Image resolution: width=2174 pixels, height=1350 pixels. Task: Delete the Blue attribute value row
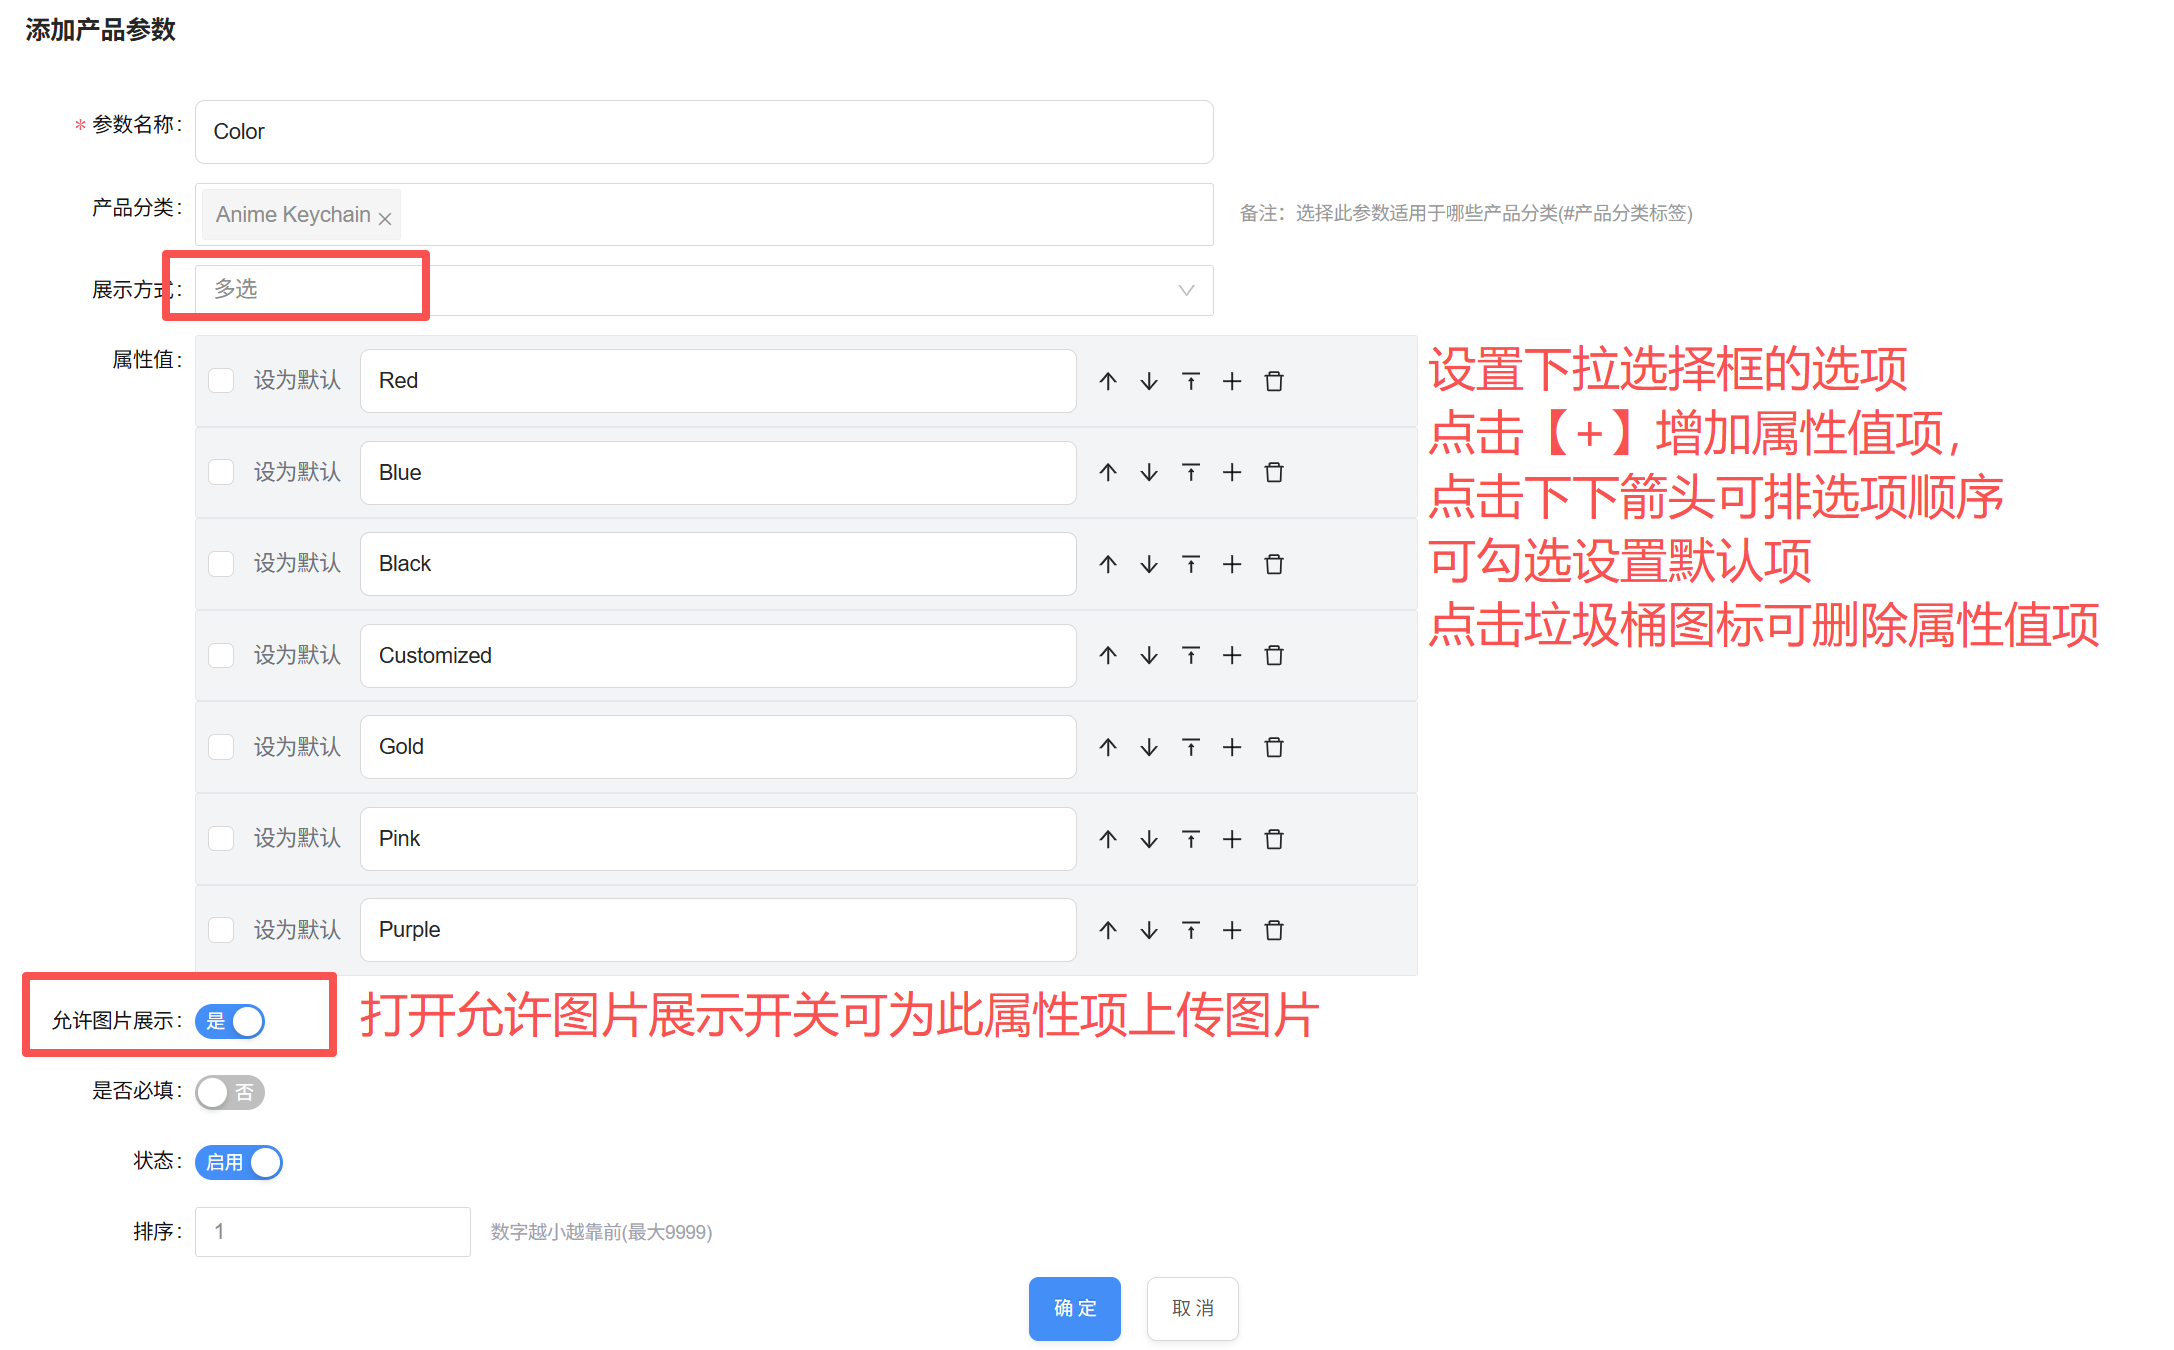point(1274,472)
